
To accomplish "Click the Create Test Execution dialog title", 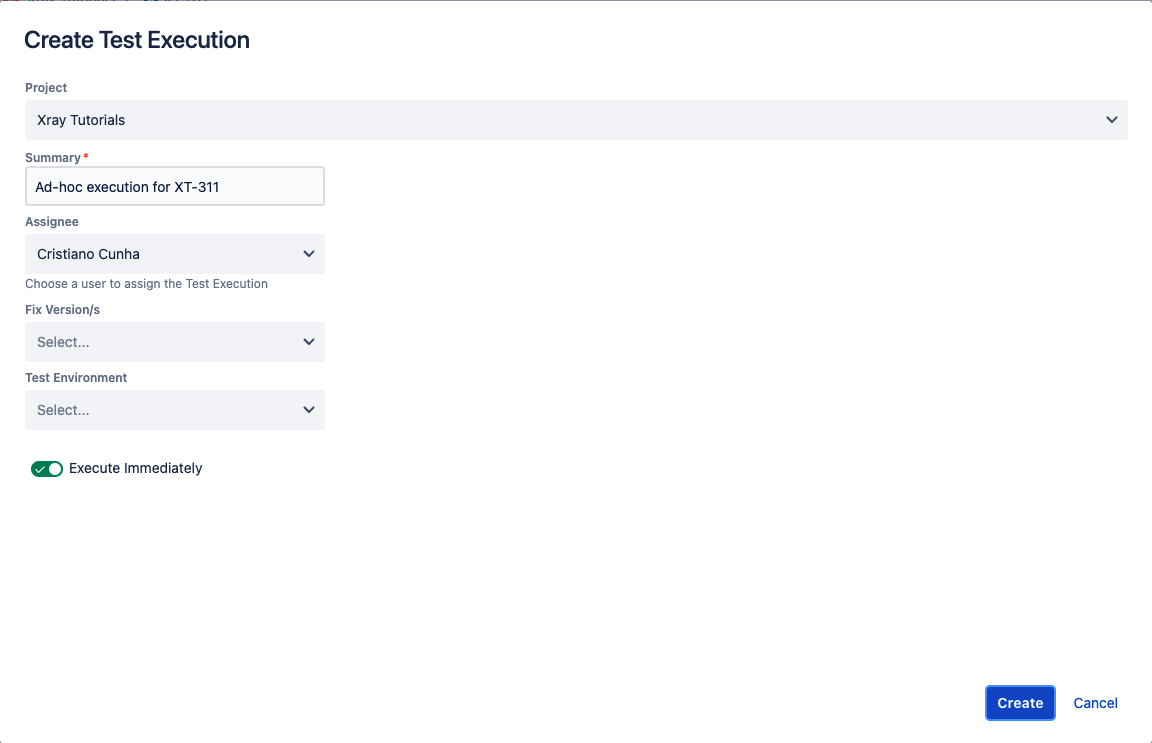I will pos(137,40).
